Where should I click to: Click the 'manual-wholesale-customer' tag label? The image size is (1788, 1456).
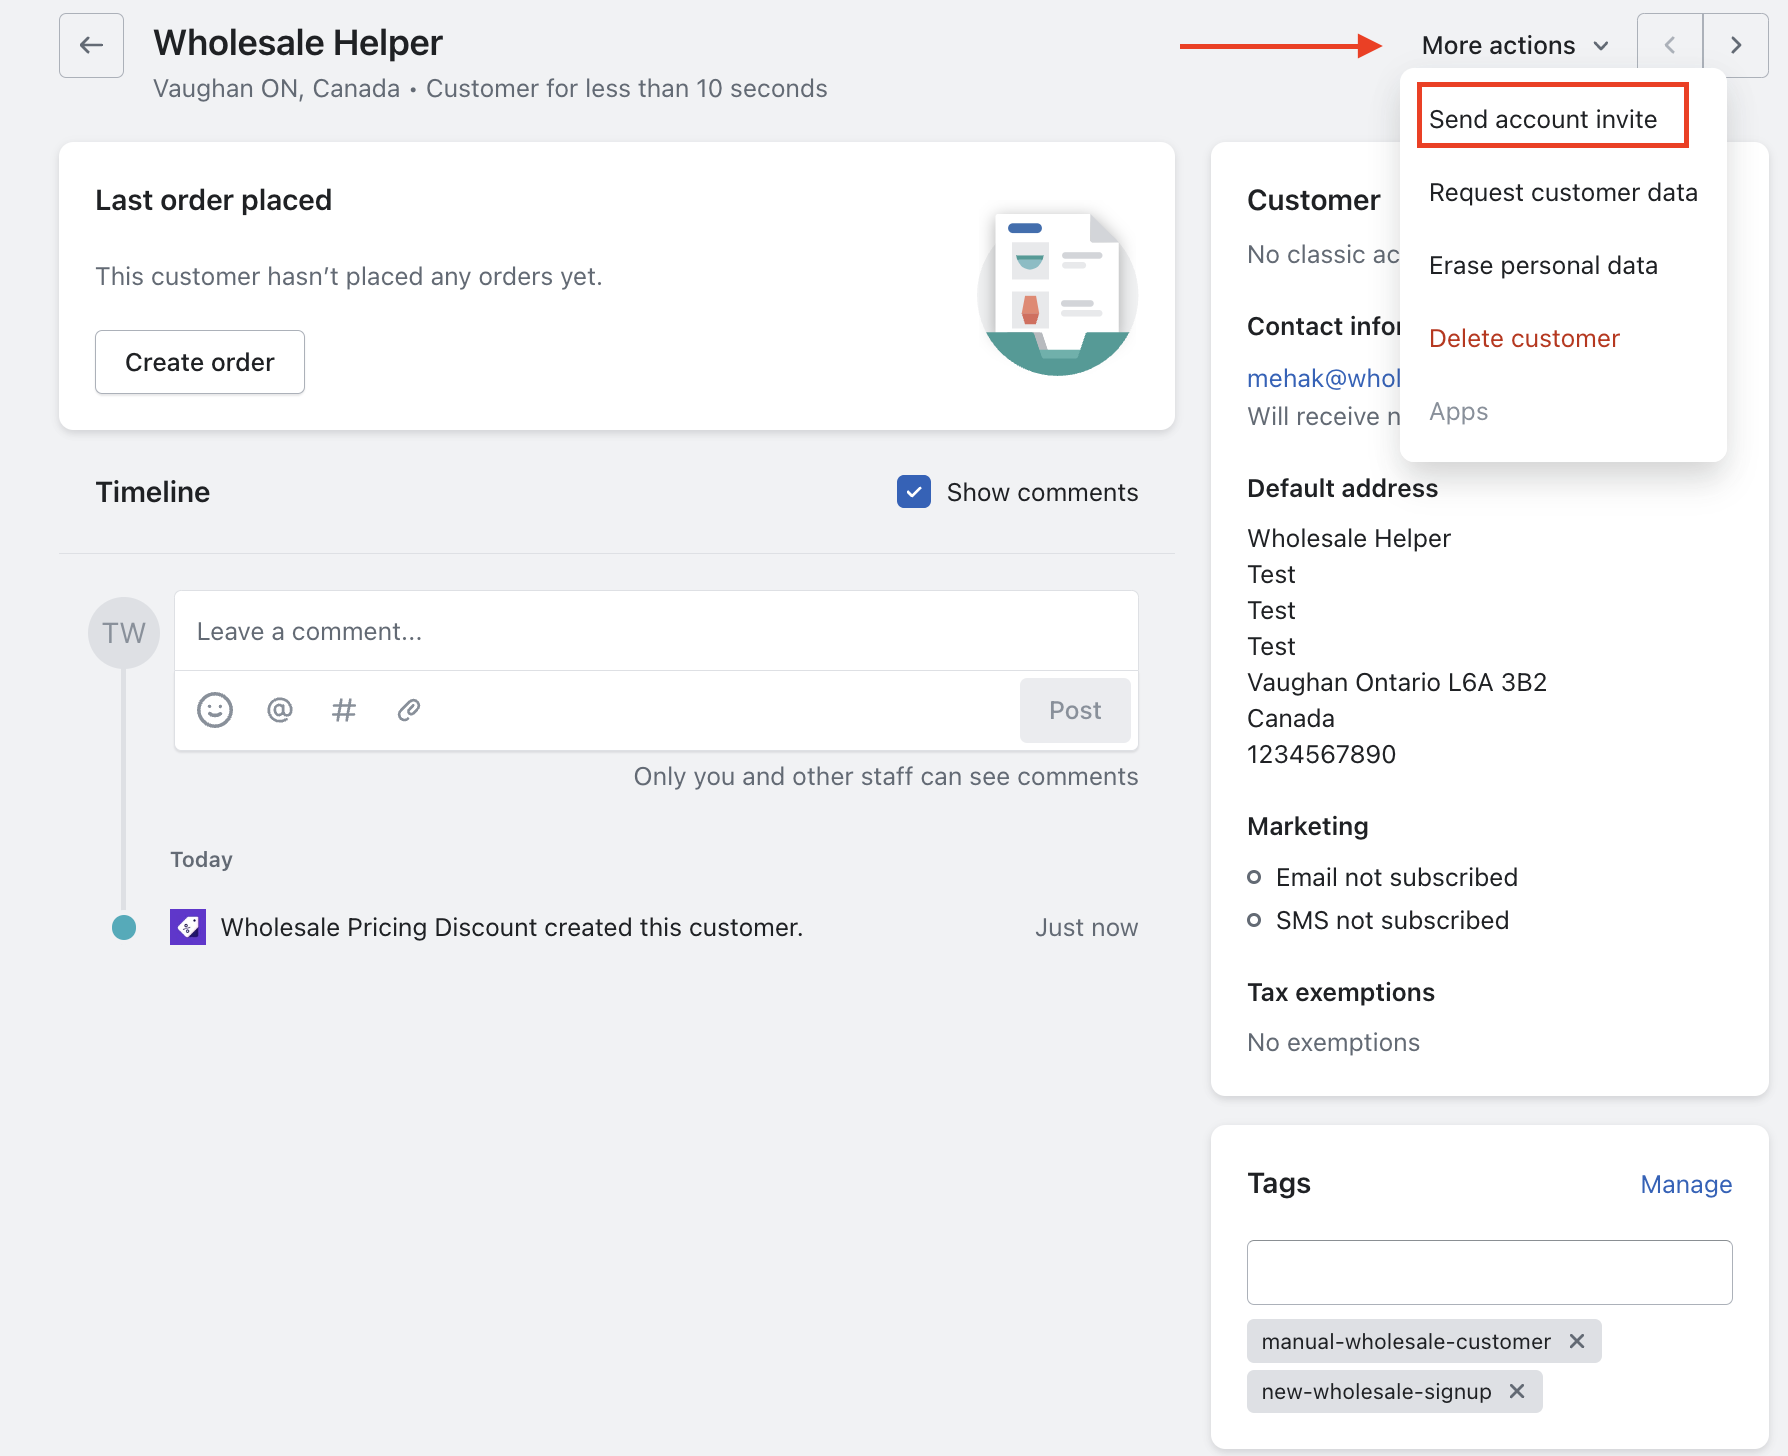pos(1406,1341)
